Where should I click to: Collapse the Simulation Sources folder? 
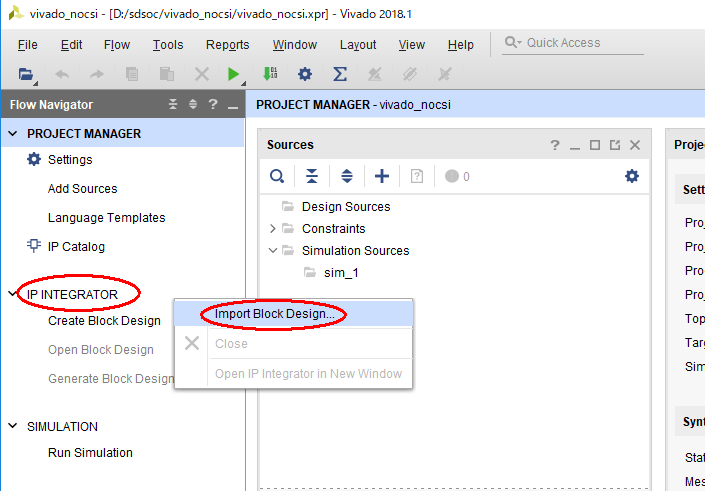[x=273, y=251]
